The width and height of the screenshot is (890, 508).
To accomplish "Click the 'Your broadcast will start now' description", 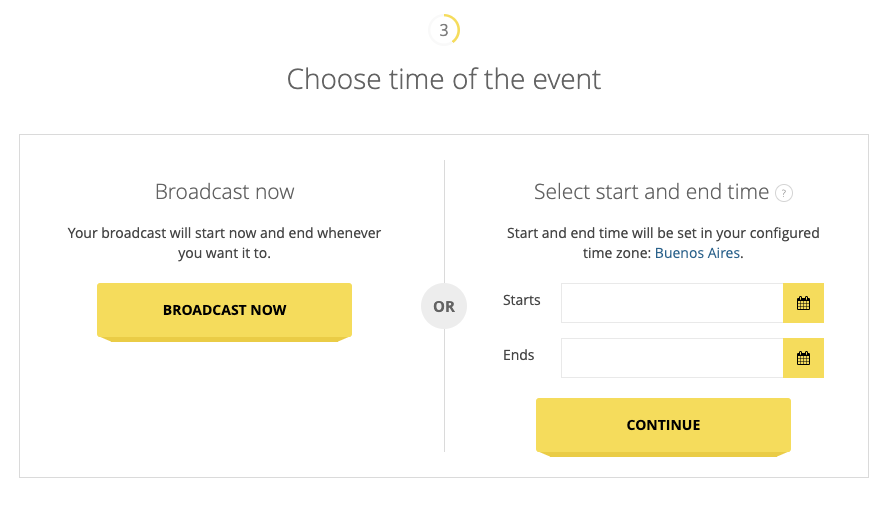I will tap(224, 243).
